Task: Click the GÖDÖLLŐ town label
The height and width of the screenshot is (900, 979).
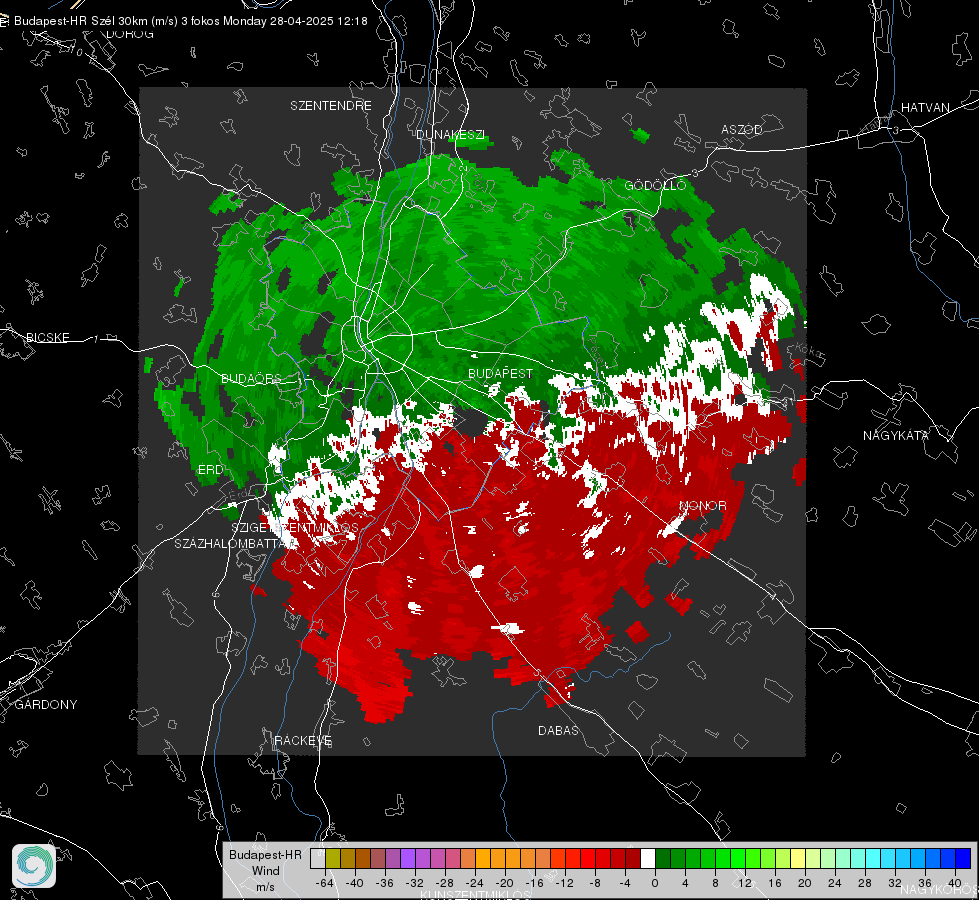Action: (656, 185)
